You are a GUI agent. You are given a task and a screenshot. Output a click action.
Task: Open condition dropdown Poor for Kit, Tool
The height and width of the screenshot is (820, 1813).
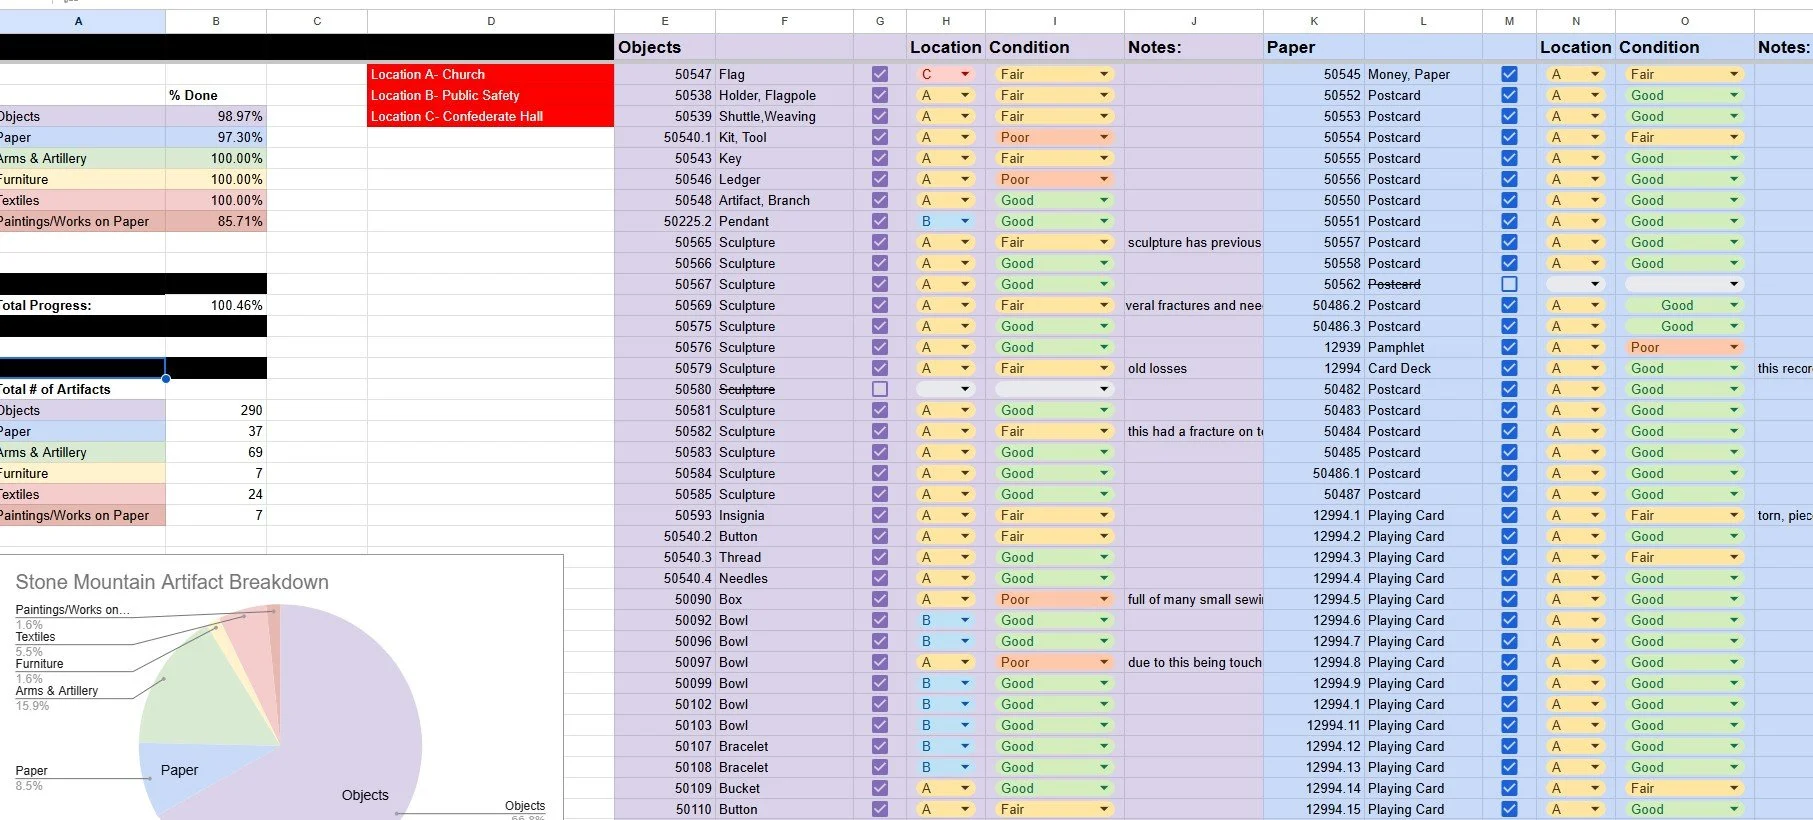[1054, 137]
